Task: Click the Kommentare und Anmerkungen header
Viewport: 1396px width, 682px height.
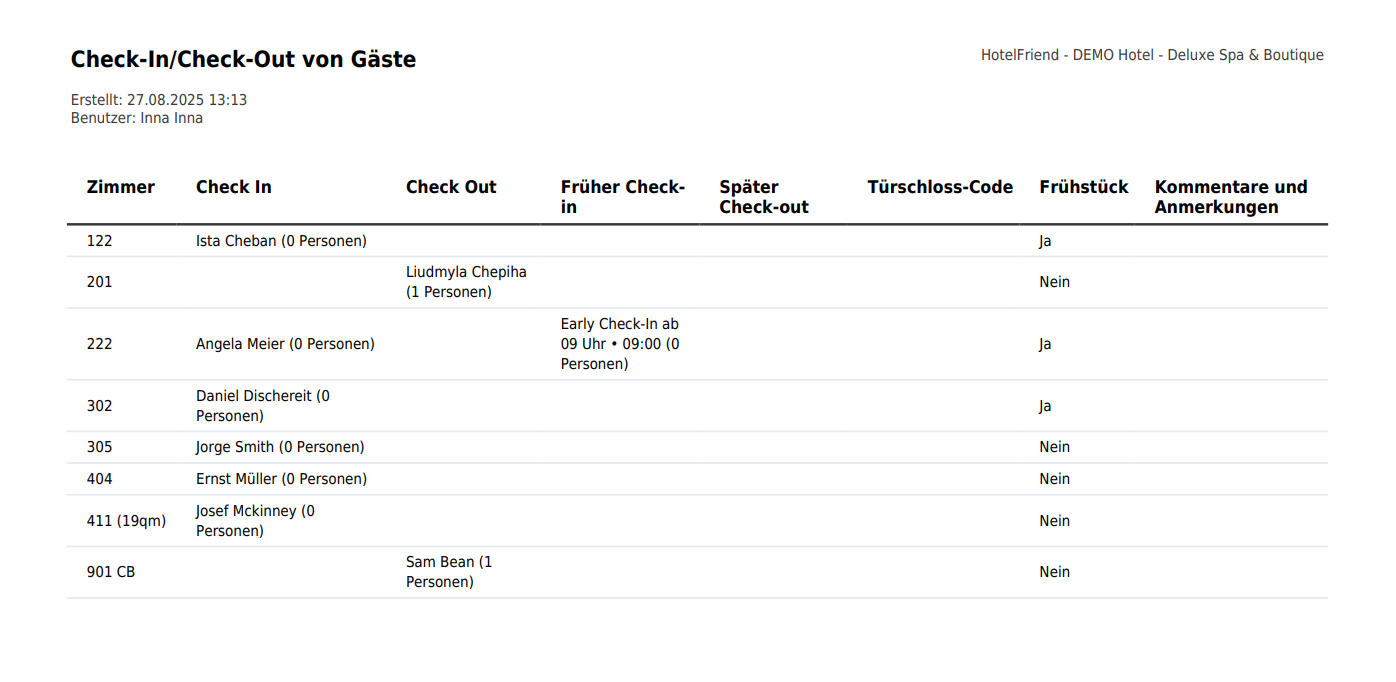Action: click(1231, 197)
